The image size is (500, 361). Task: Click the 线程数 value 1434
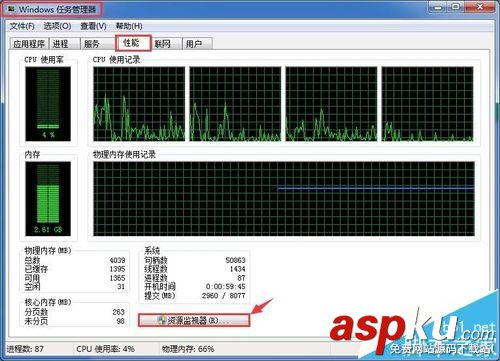coord(237,269)
